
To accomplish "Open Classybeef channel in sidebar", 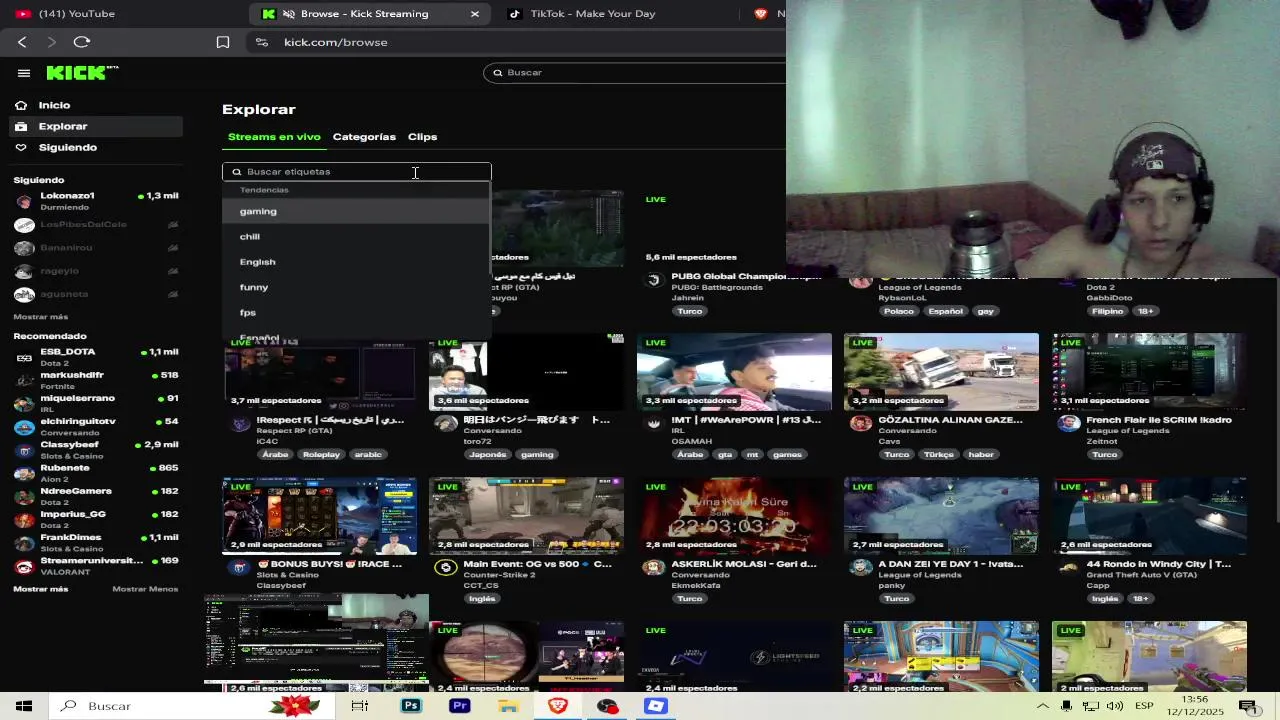I will click(x=95, y=449).
